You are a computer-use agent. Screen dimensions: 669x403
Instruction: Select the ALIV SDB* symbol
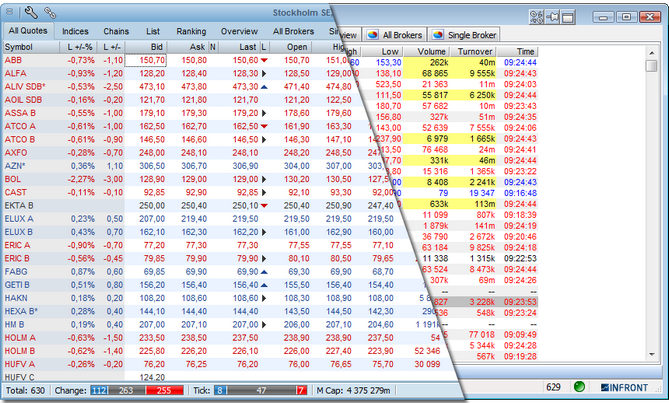tap(25, 87)
